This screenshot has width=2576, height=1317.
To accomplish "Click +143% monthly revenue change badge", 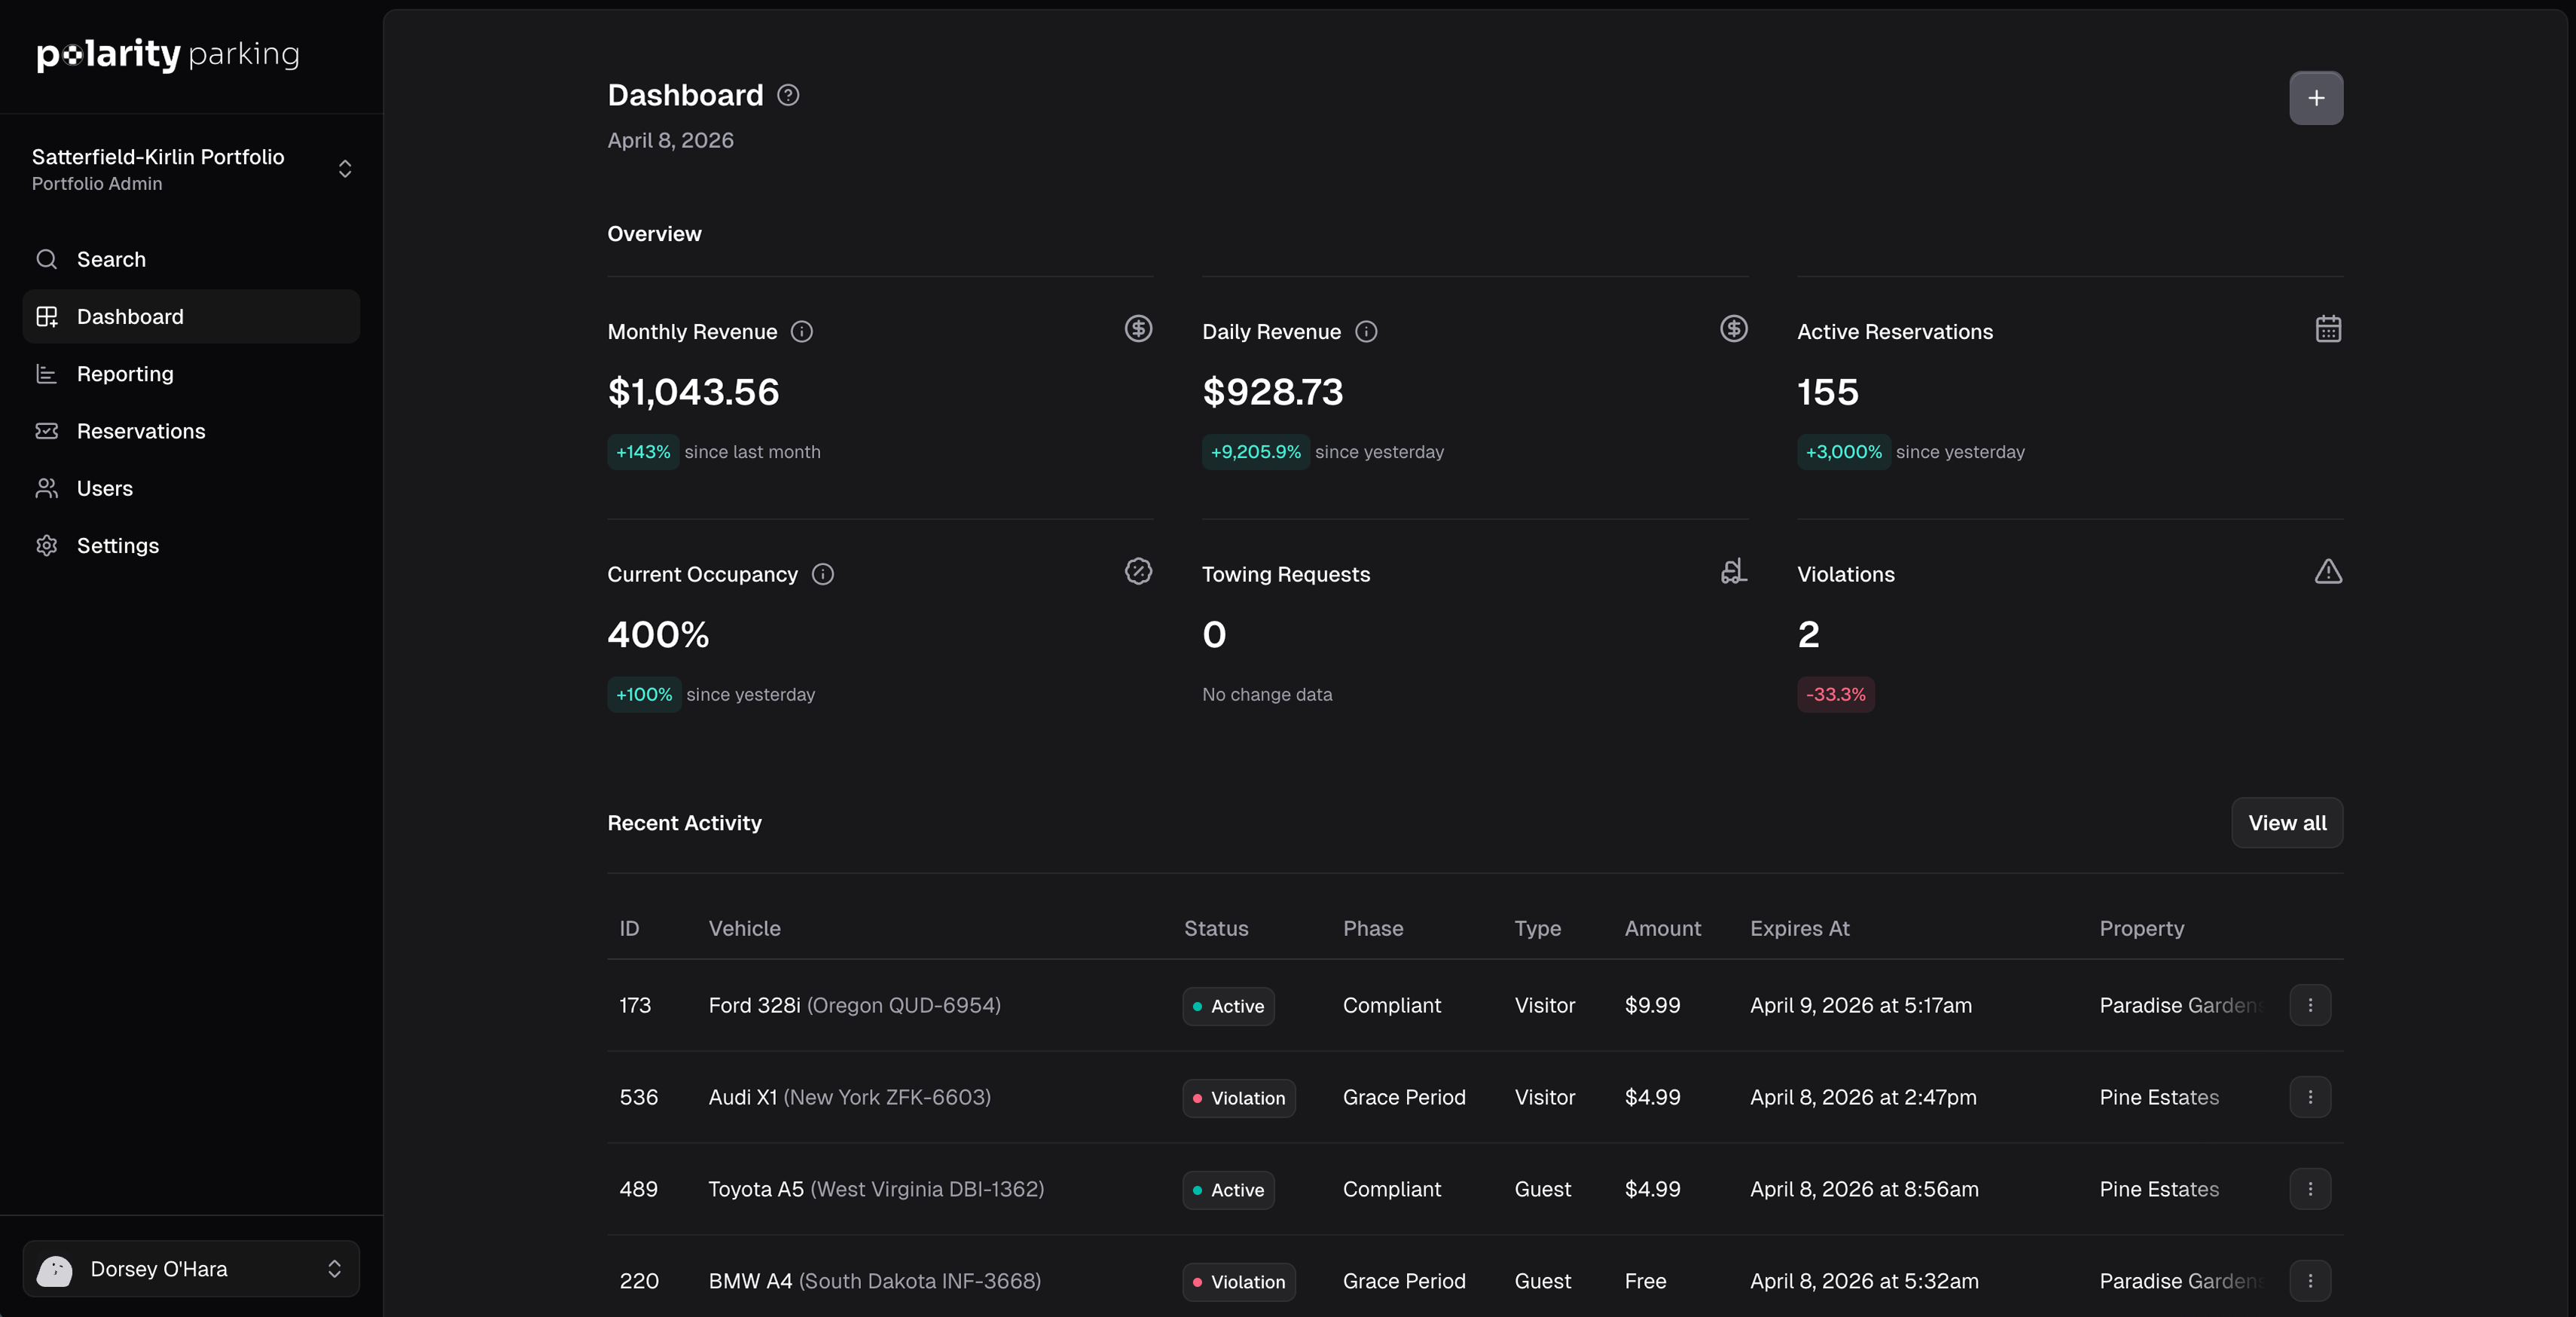I will (643, 452).
